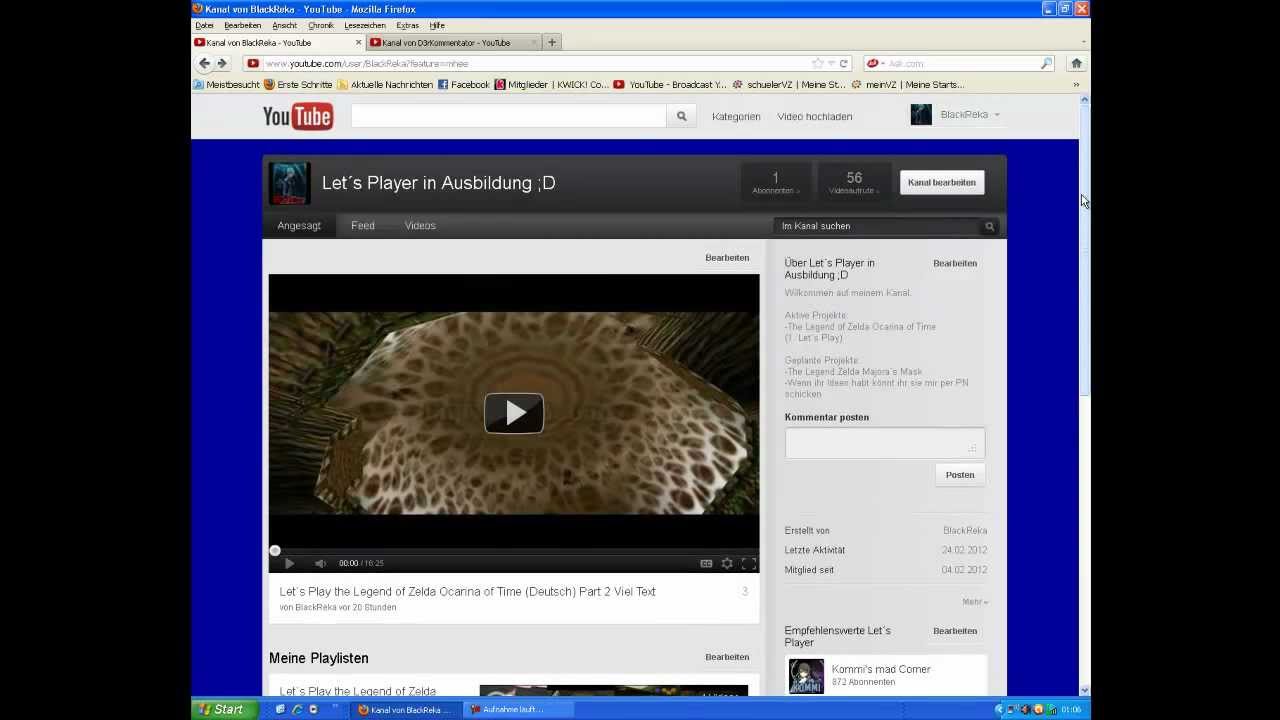Show more bookmarks with the chevron
This screenshot has height=720, width=1280.
coord(1076,85)
